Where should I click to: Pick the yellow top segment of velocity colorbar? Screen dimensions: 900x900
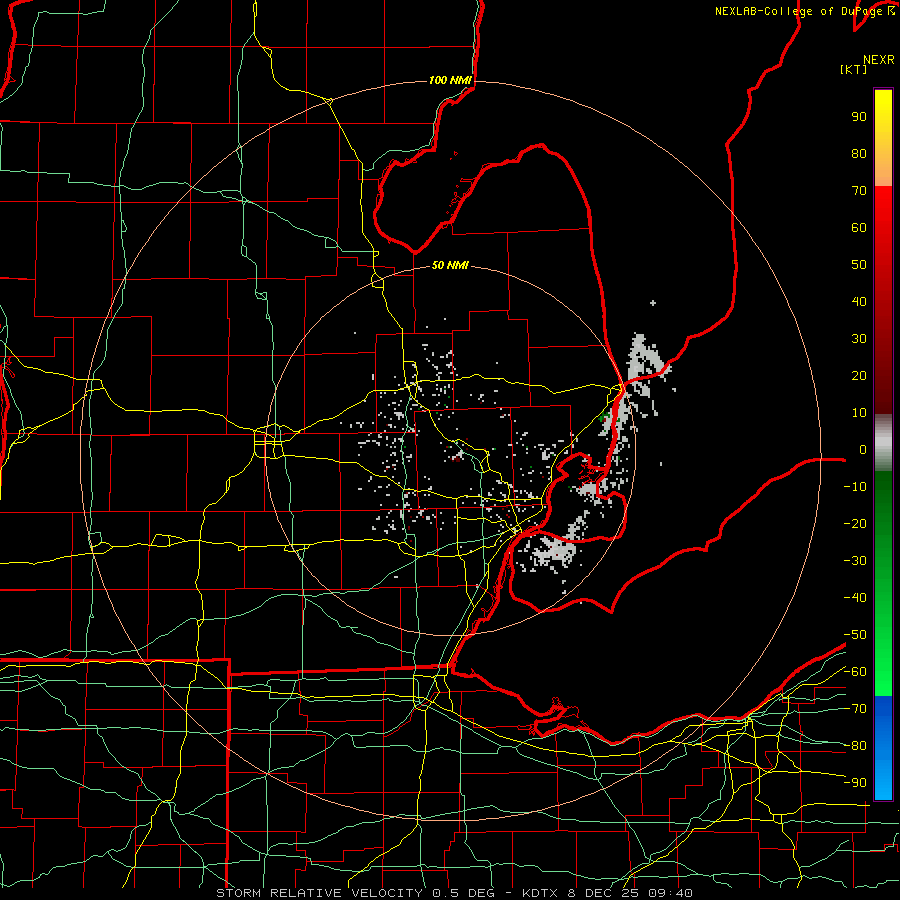click(x=883, y=138)
